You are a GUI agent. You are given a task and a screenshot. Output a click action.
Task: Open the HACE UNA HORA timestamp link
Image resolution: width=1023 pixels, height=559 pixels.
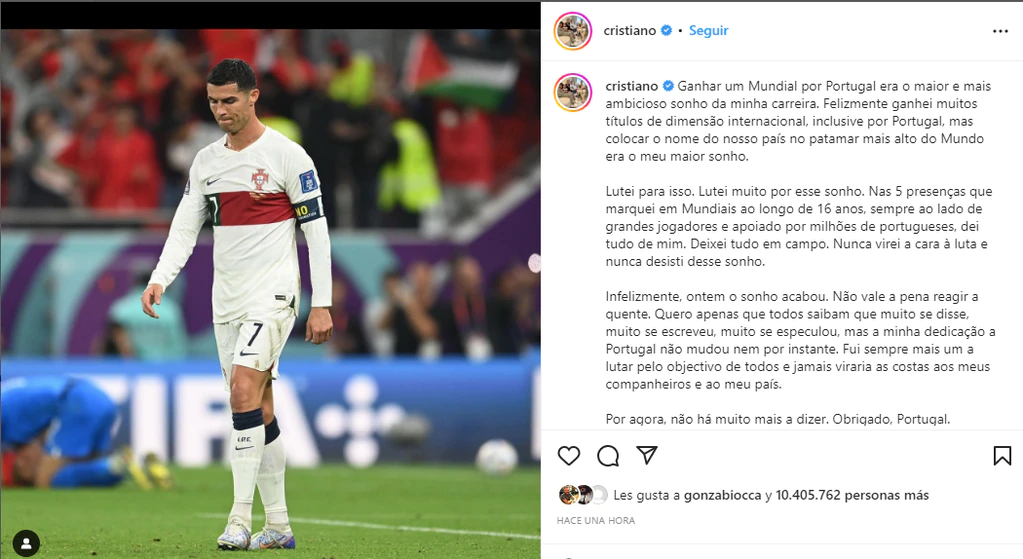(596, 521)
